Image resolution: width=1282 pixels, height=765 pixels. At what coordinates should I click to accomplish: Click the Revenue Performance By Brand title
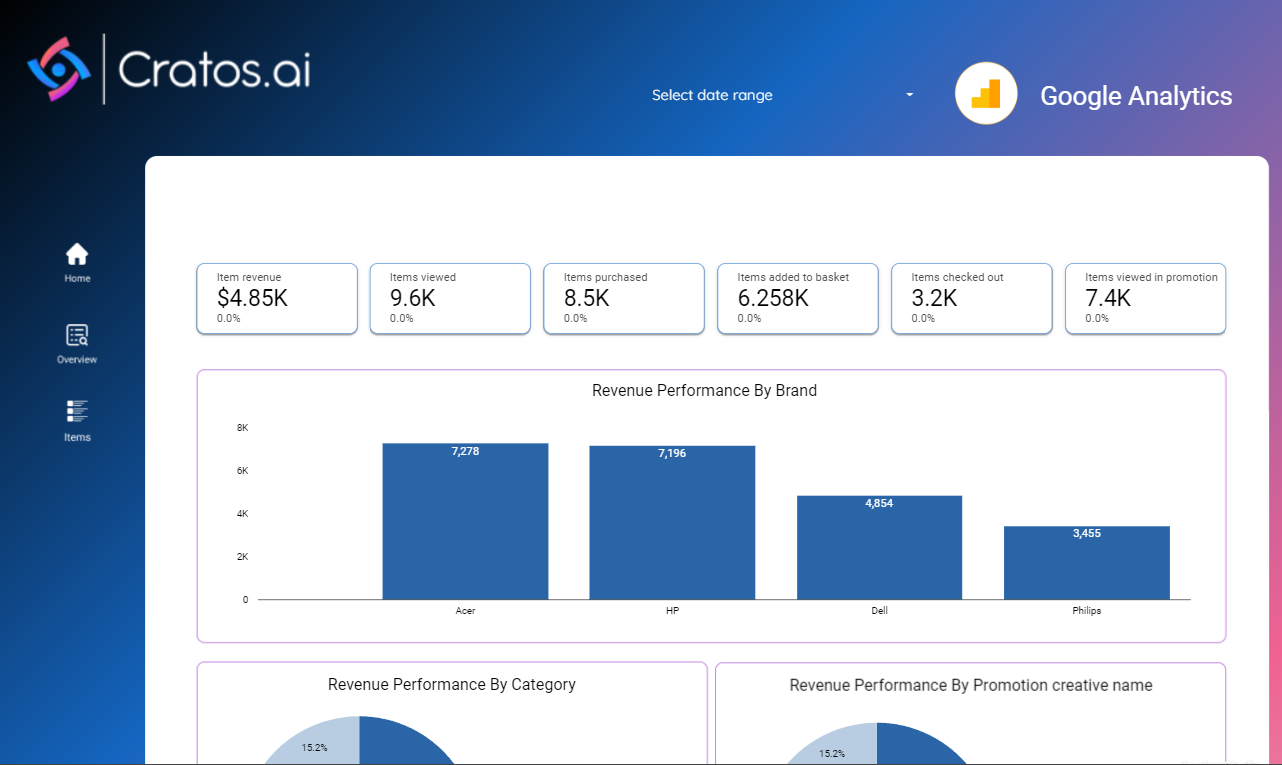tap(705, 391)
